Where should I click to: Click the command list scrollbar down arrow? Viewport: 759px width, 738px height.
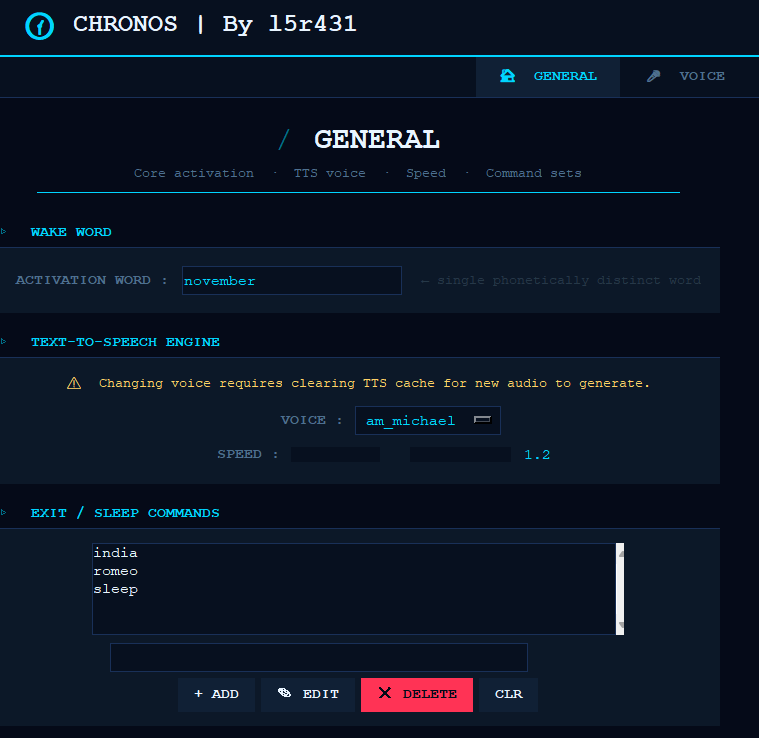(x=621, y=626)
